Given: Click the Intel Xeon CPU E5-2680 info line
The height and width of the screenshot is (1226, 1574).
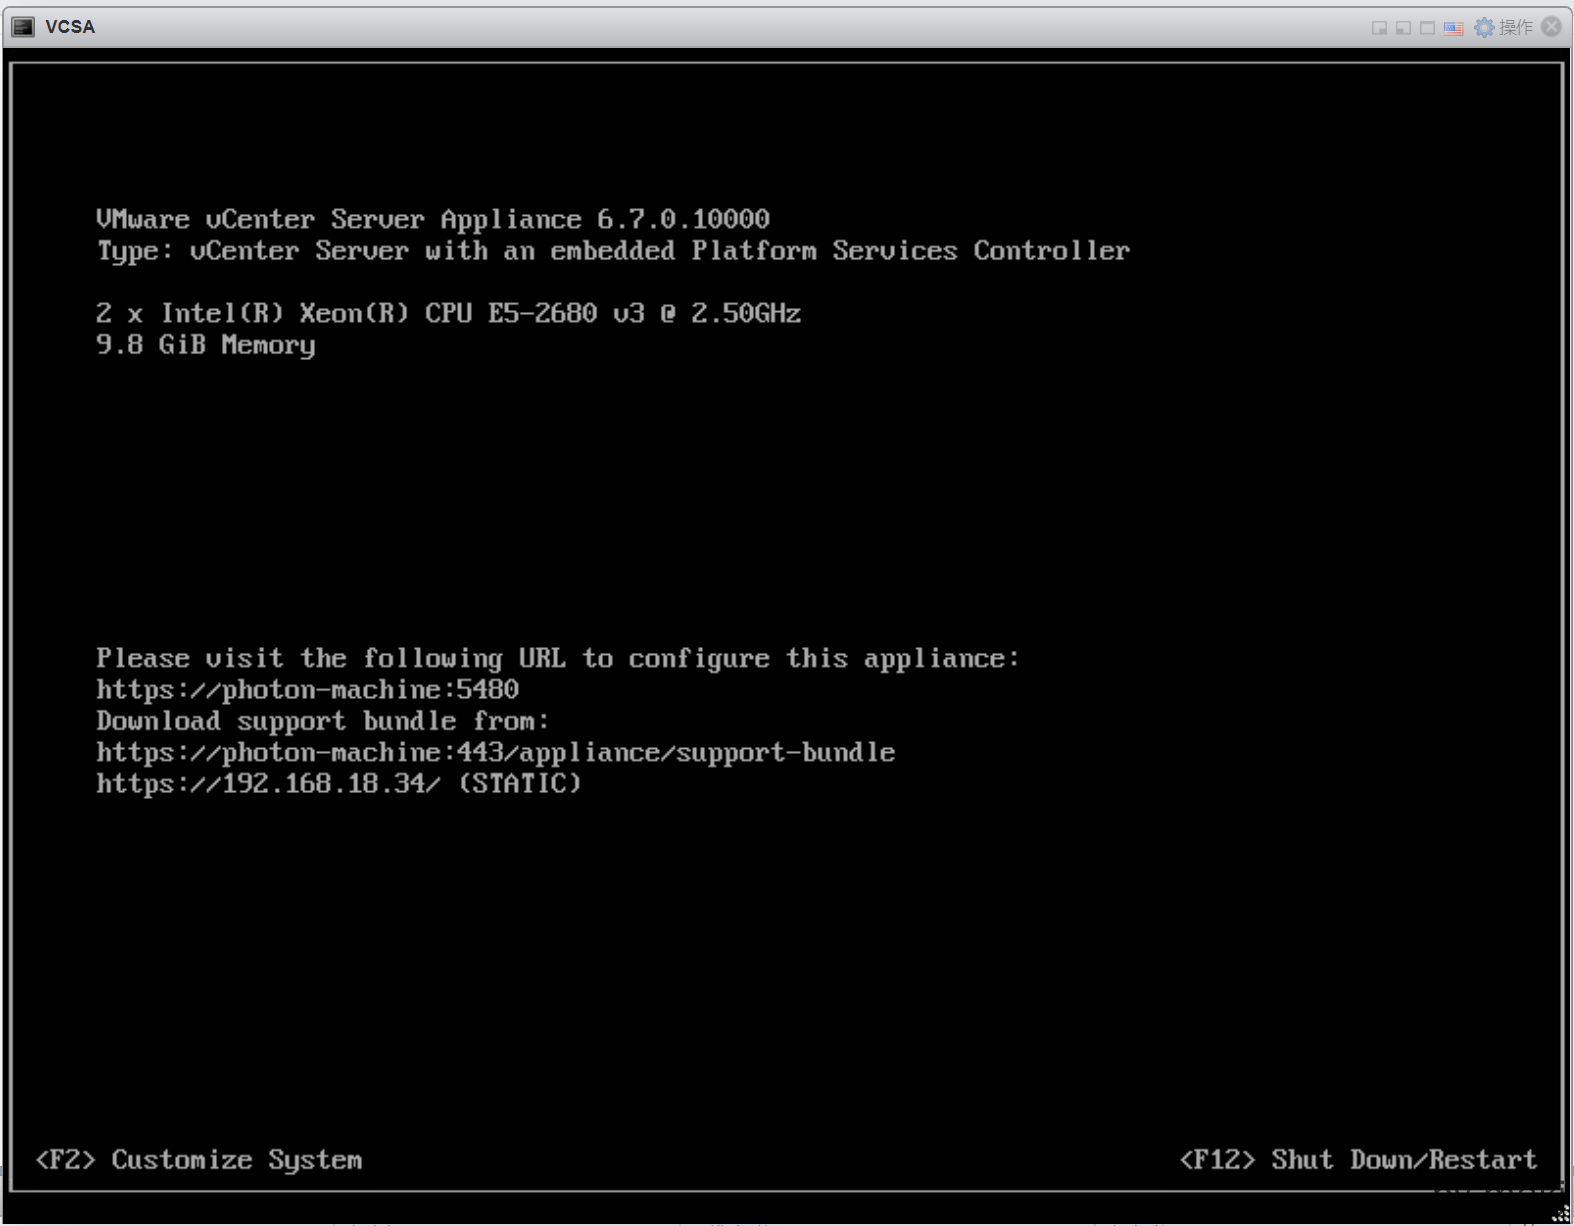Looking at the screenshot, I should click(x=448, y=313).
